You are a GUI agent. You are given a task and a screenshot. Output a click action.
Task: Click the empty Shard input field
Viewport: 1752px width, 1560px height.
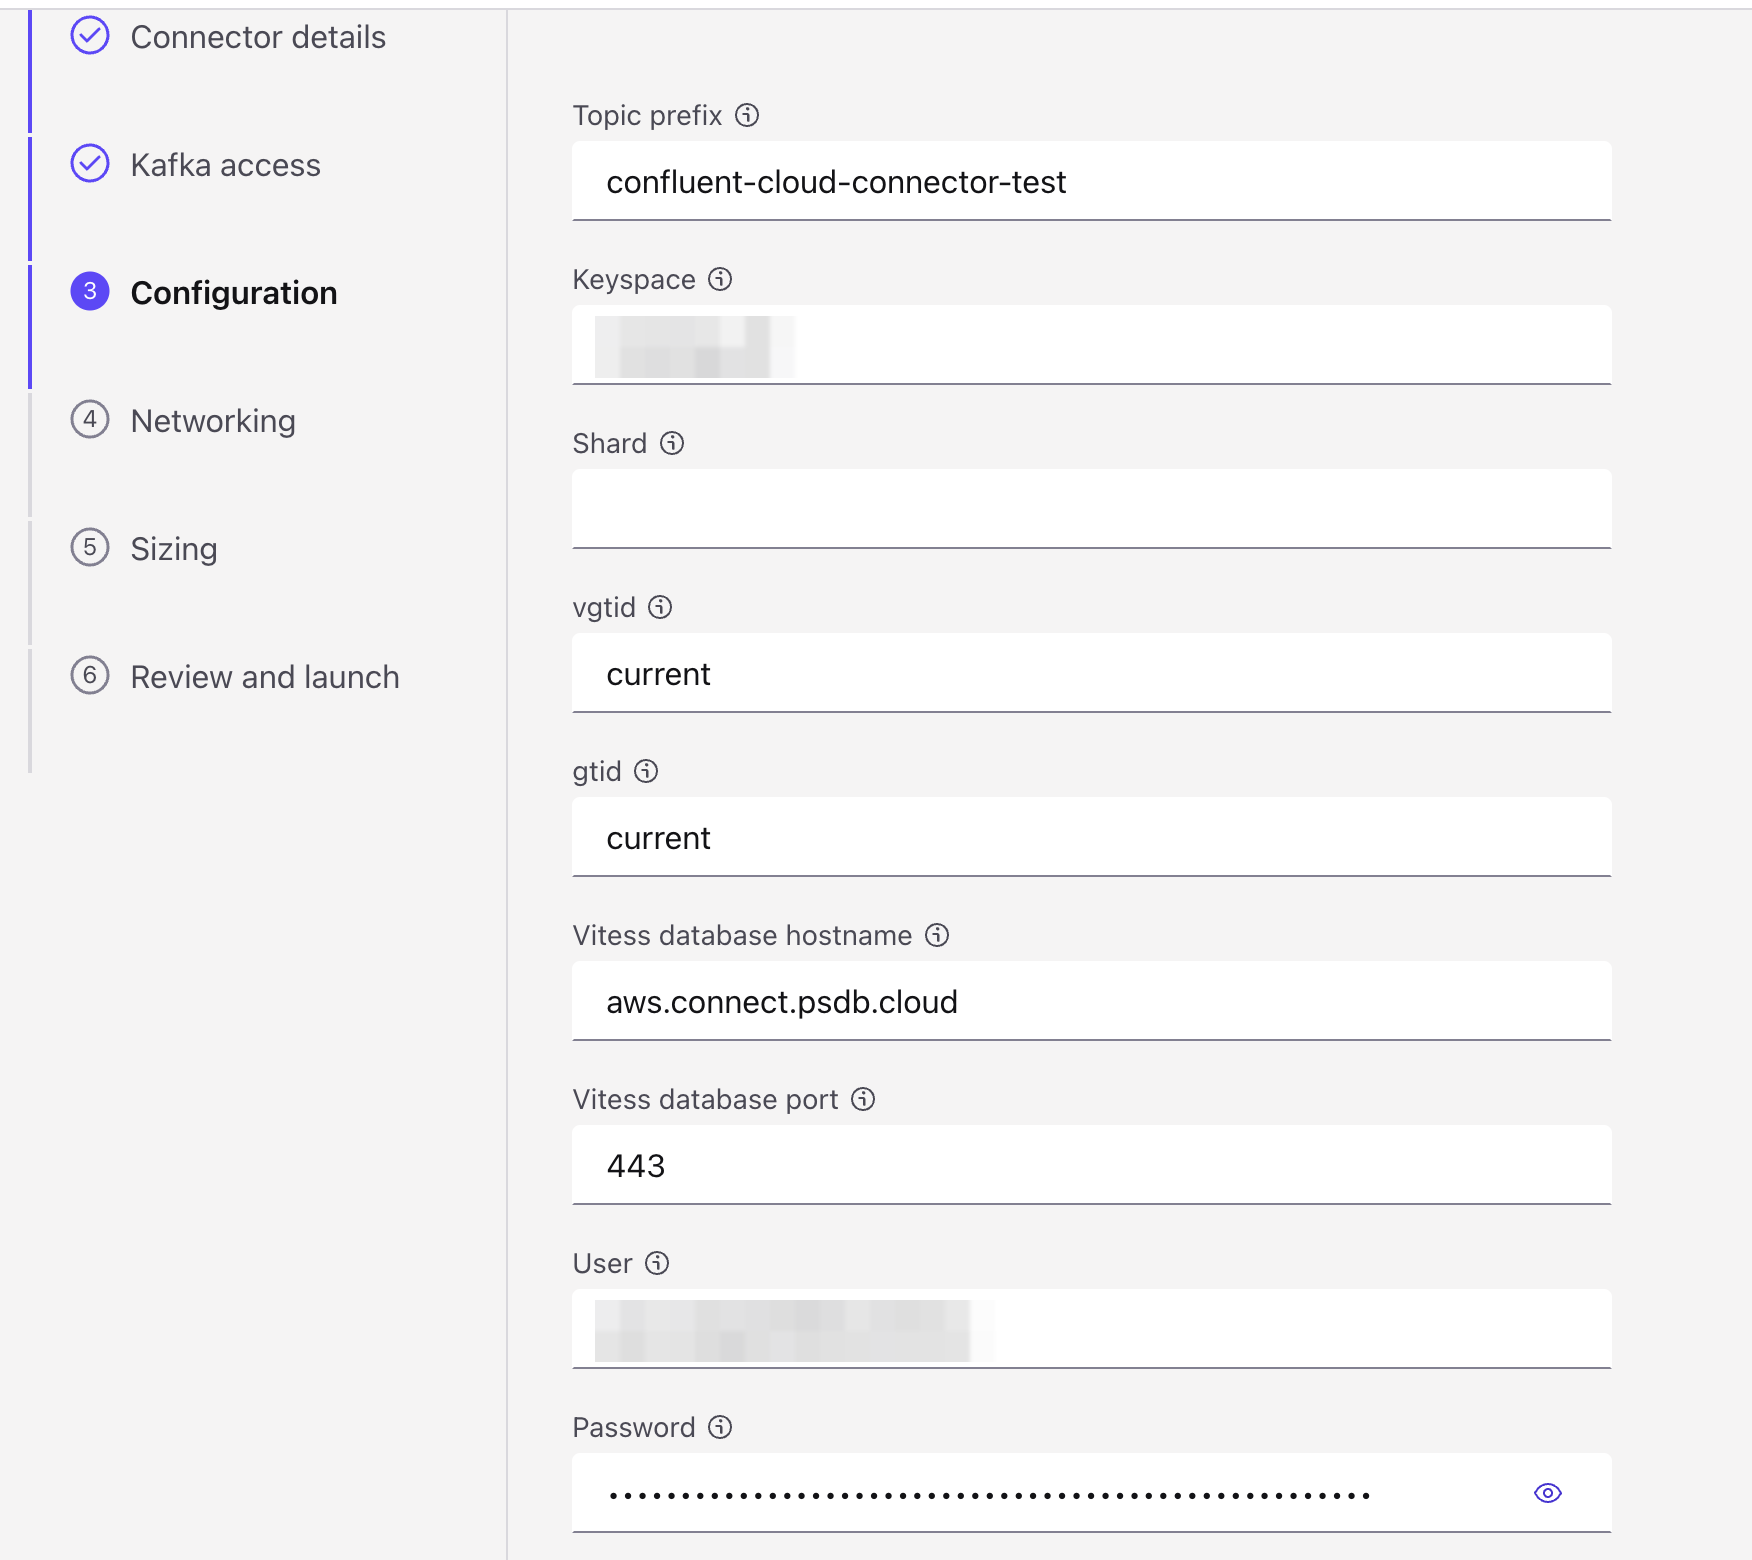coord(1091,509)
